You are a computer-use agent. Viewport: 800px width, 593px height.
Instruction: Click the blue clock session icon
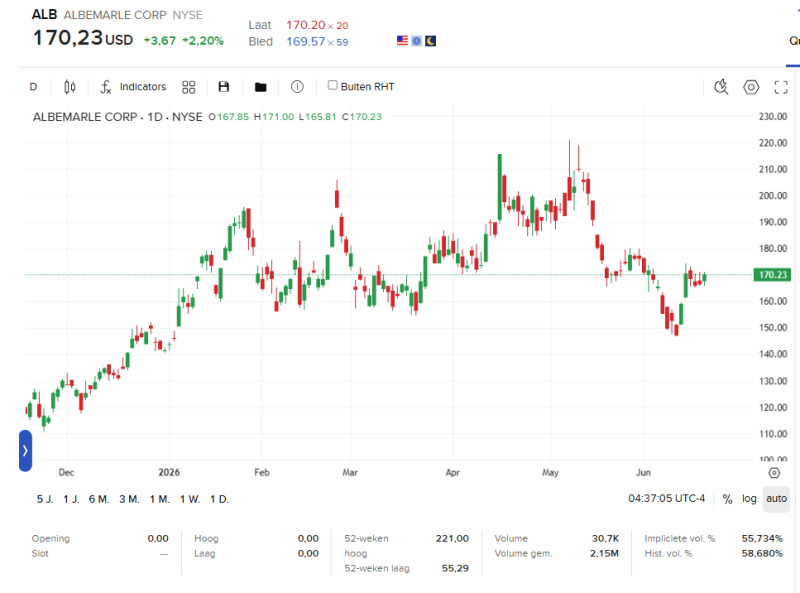click(x=417, y=41)
